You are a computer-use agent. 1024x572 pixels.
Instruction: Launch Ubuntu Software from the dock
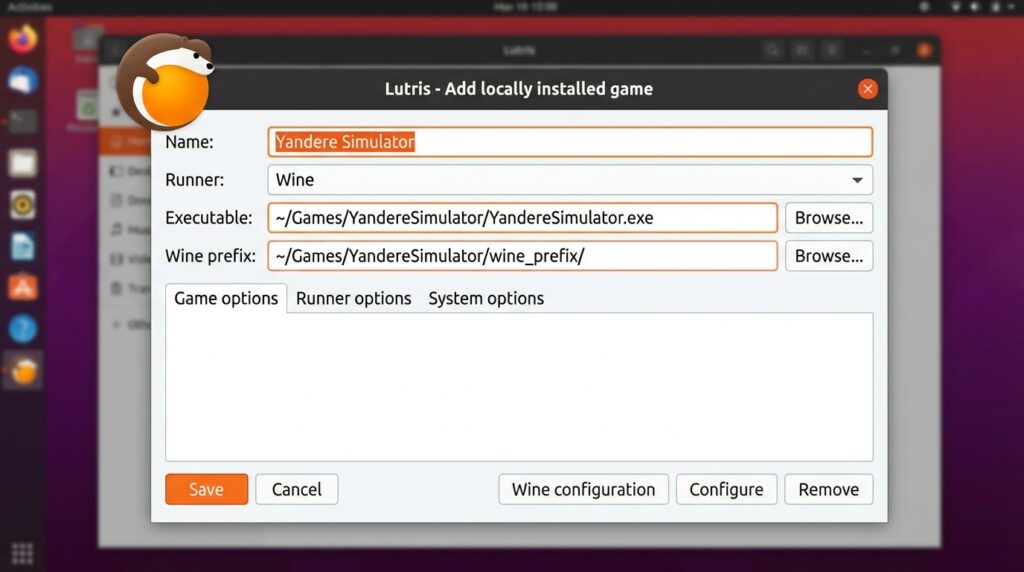22,287
